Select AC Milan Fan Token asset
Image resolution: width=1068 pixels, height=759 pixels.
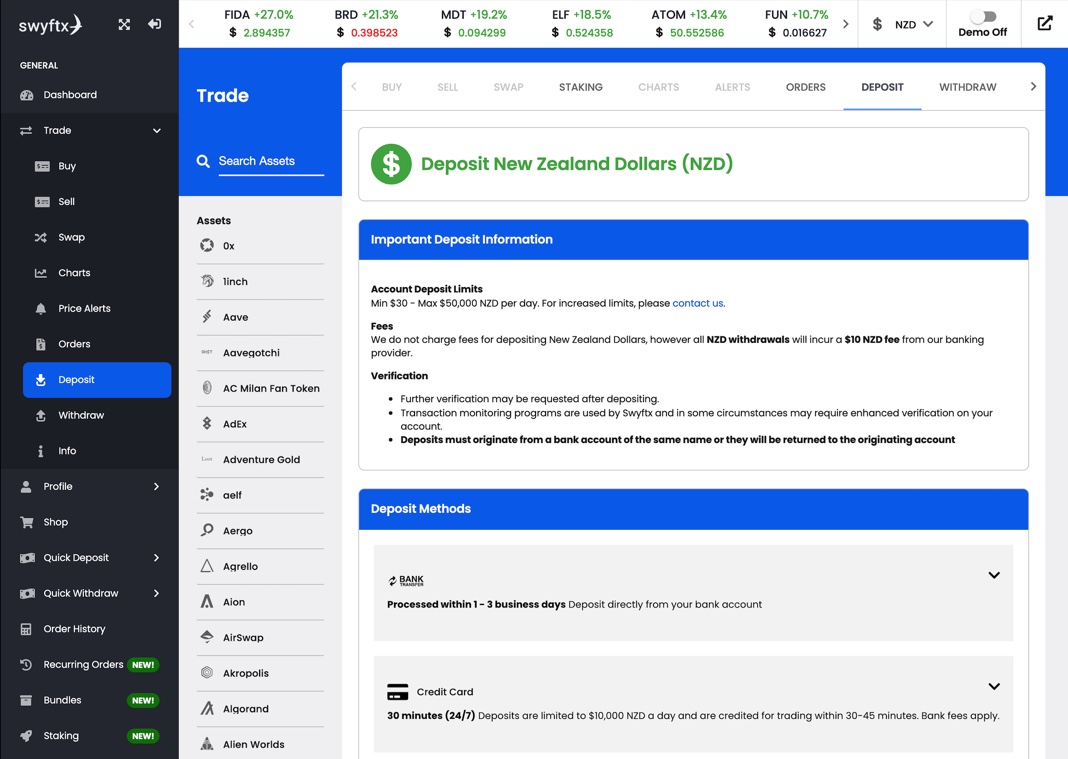260,388
